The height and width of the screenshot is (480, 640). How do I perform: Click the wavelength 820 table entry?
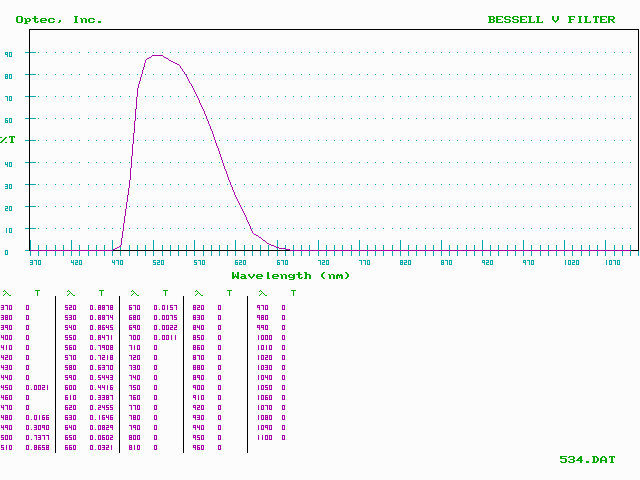pos(198,307)
